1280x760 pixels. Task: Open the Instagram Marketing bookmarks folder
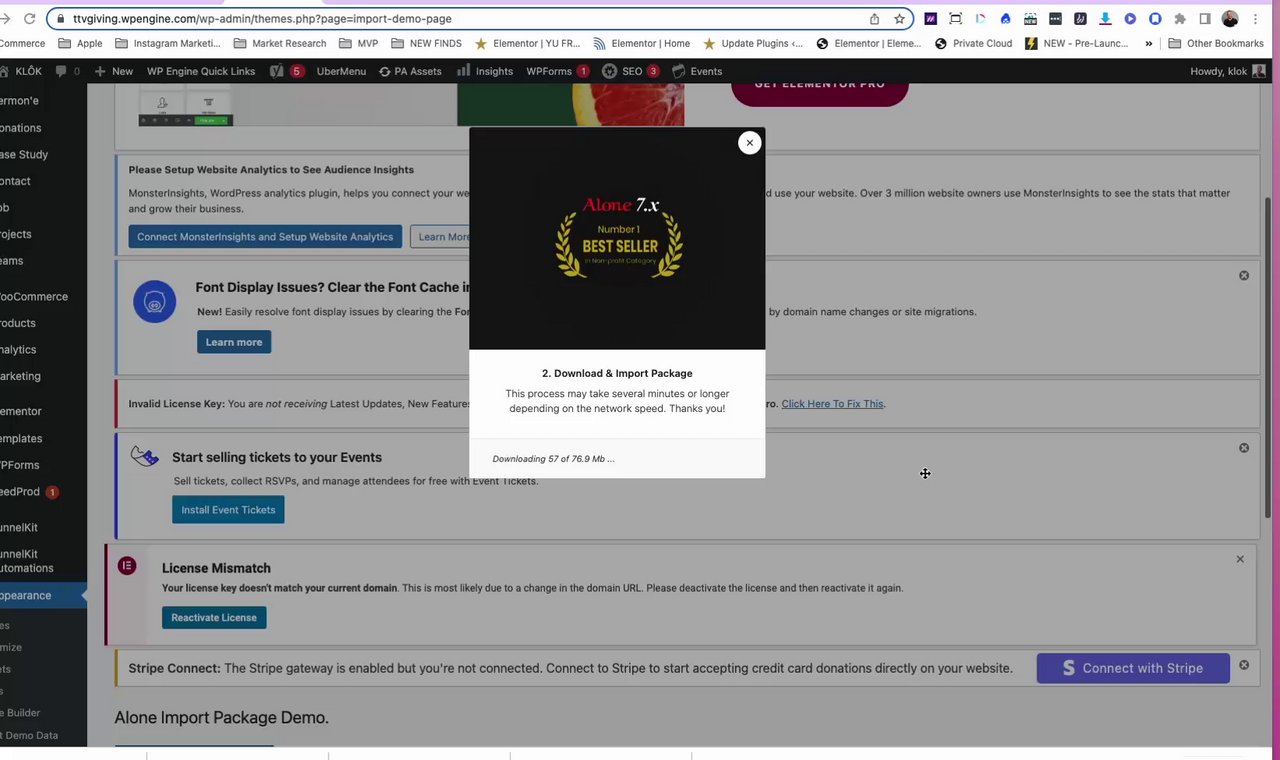[168, 43]
